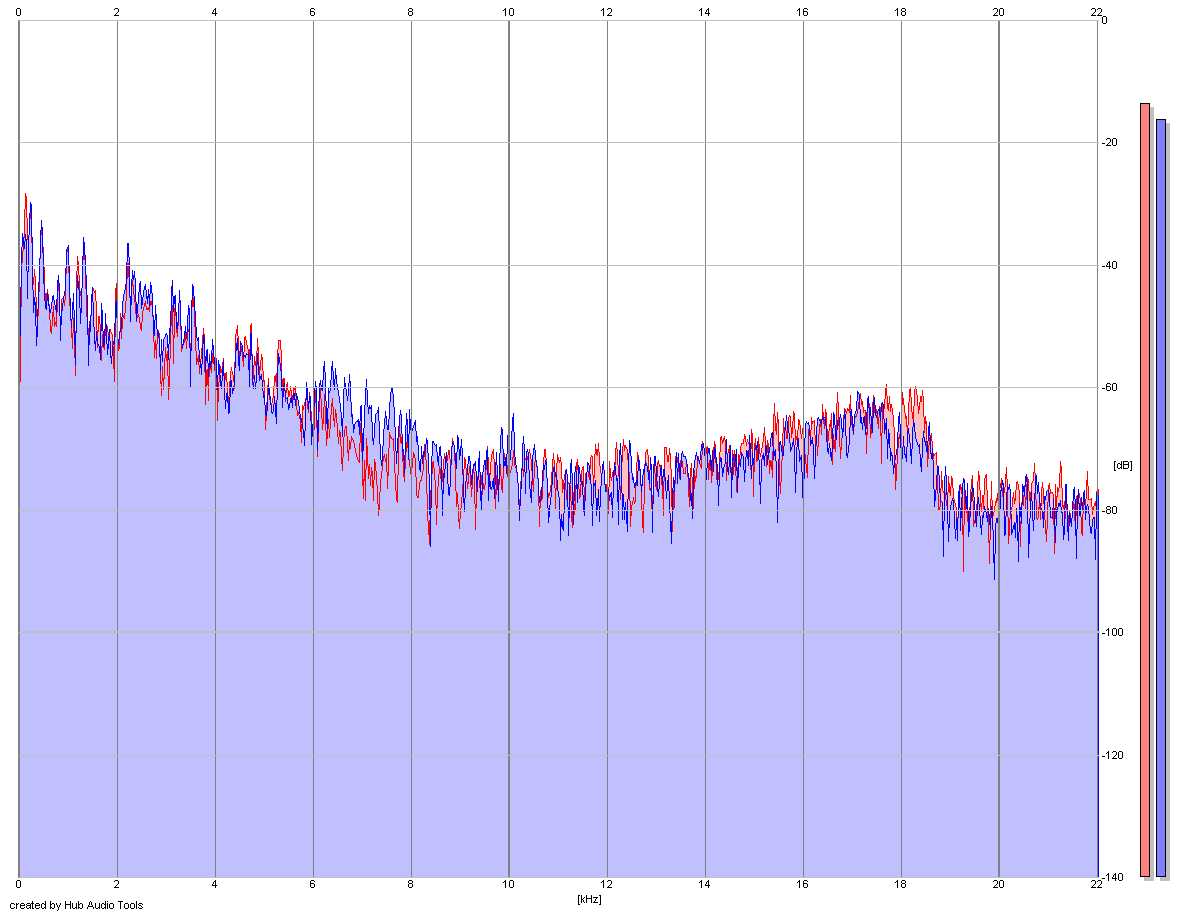
Task: Click the -60 dB scale label
Action: point(1110,387)
